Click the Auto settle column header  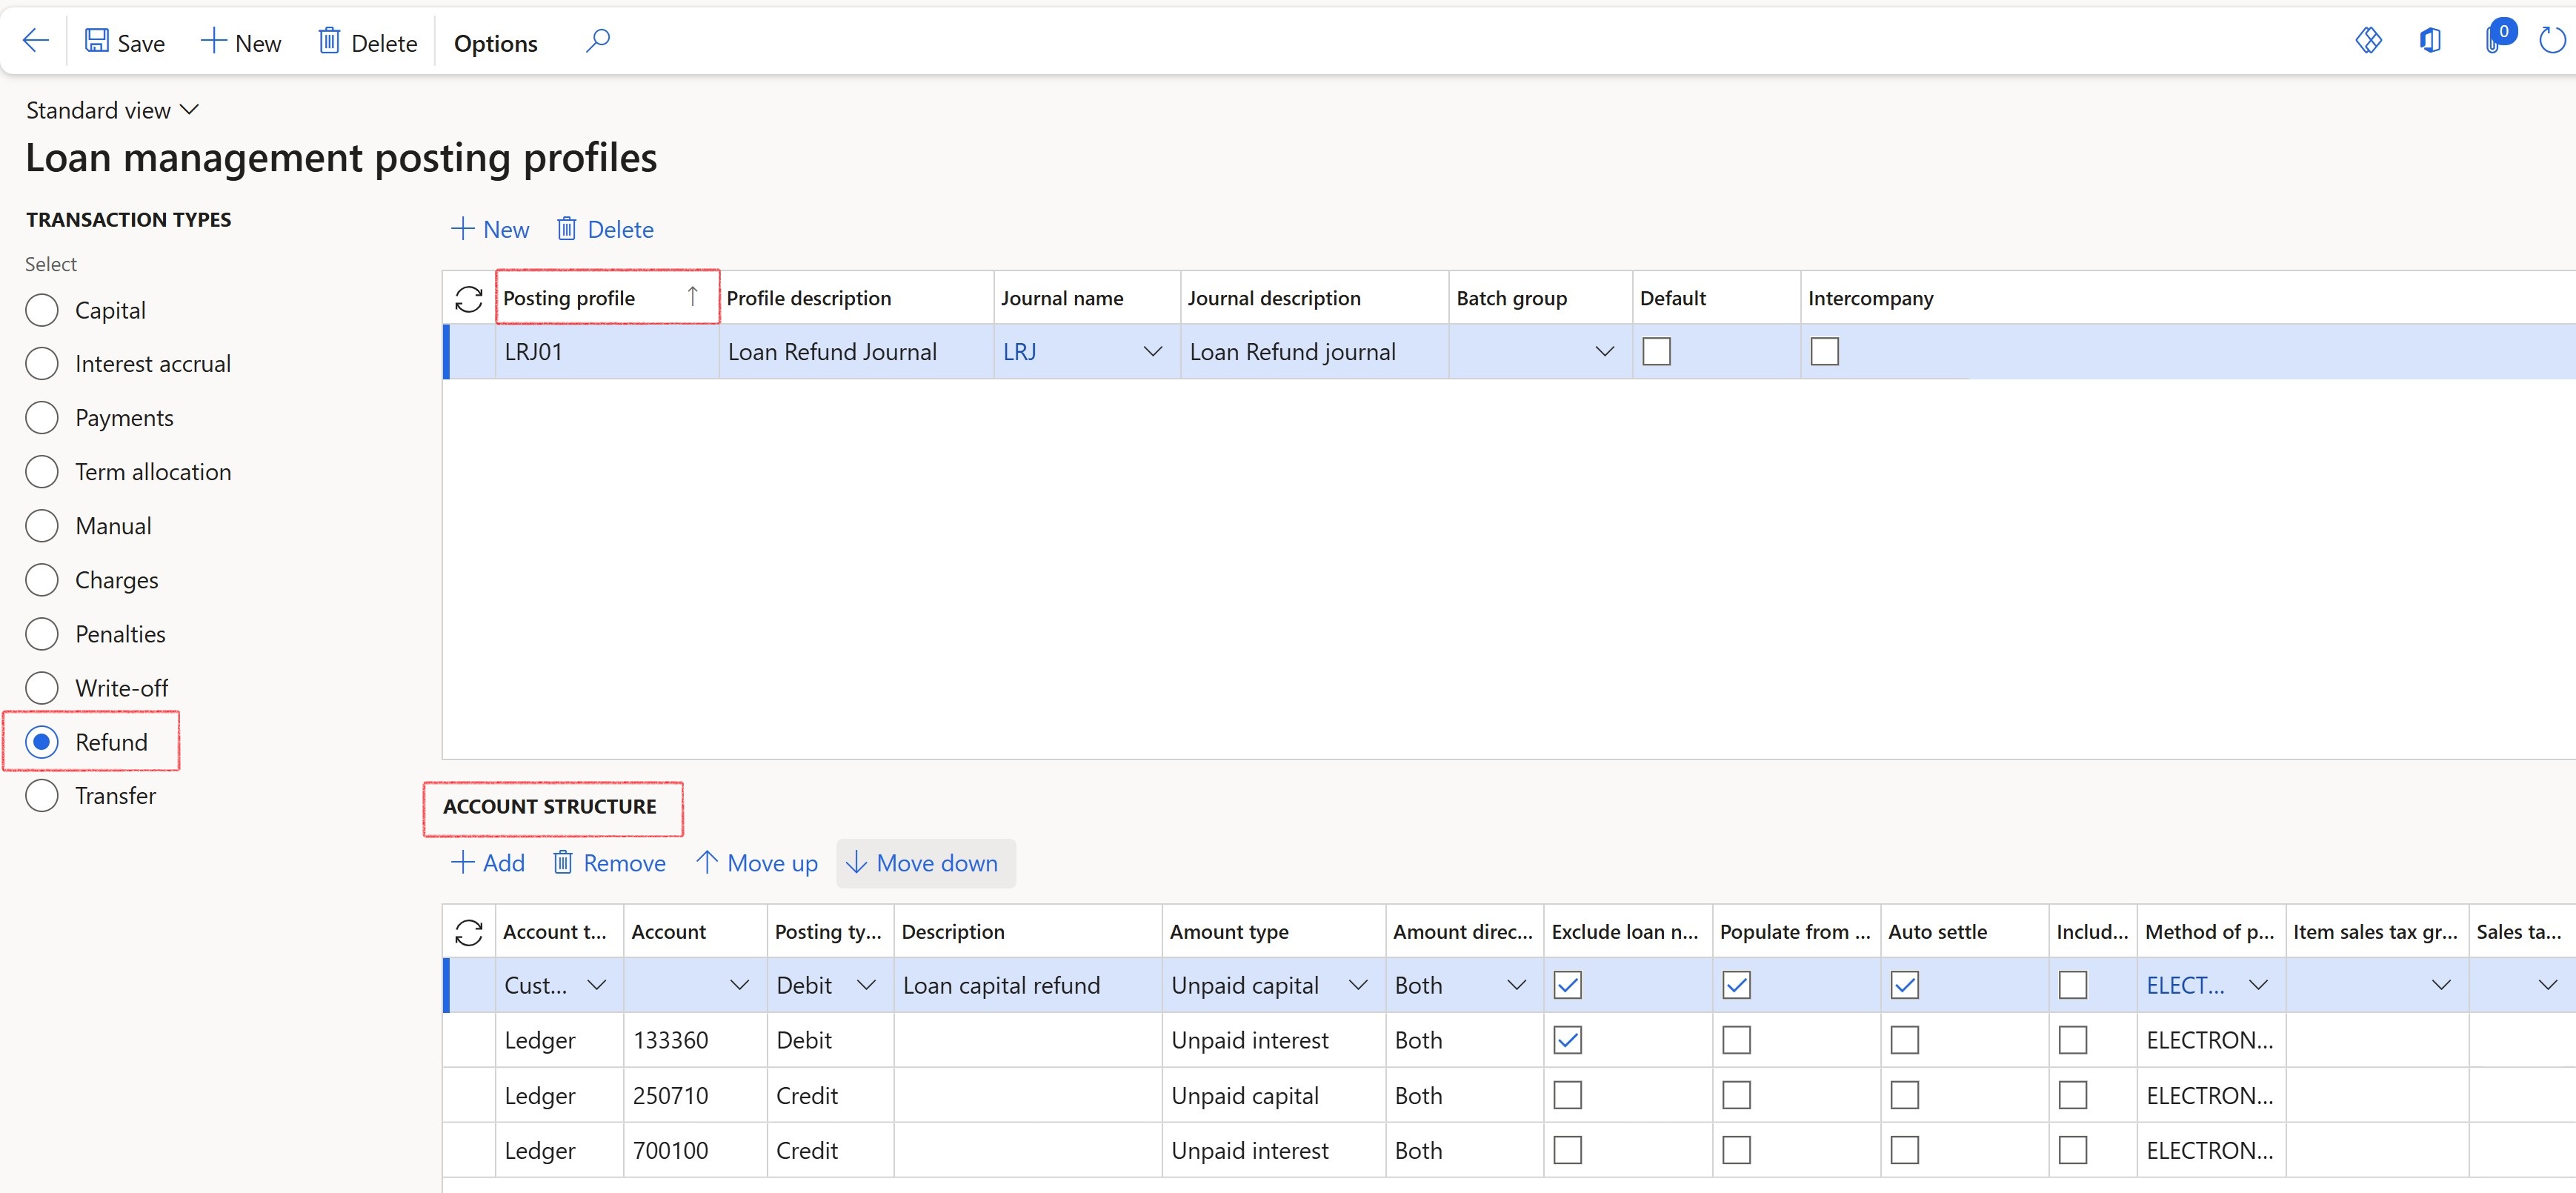[1964, 932]
